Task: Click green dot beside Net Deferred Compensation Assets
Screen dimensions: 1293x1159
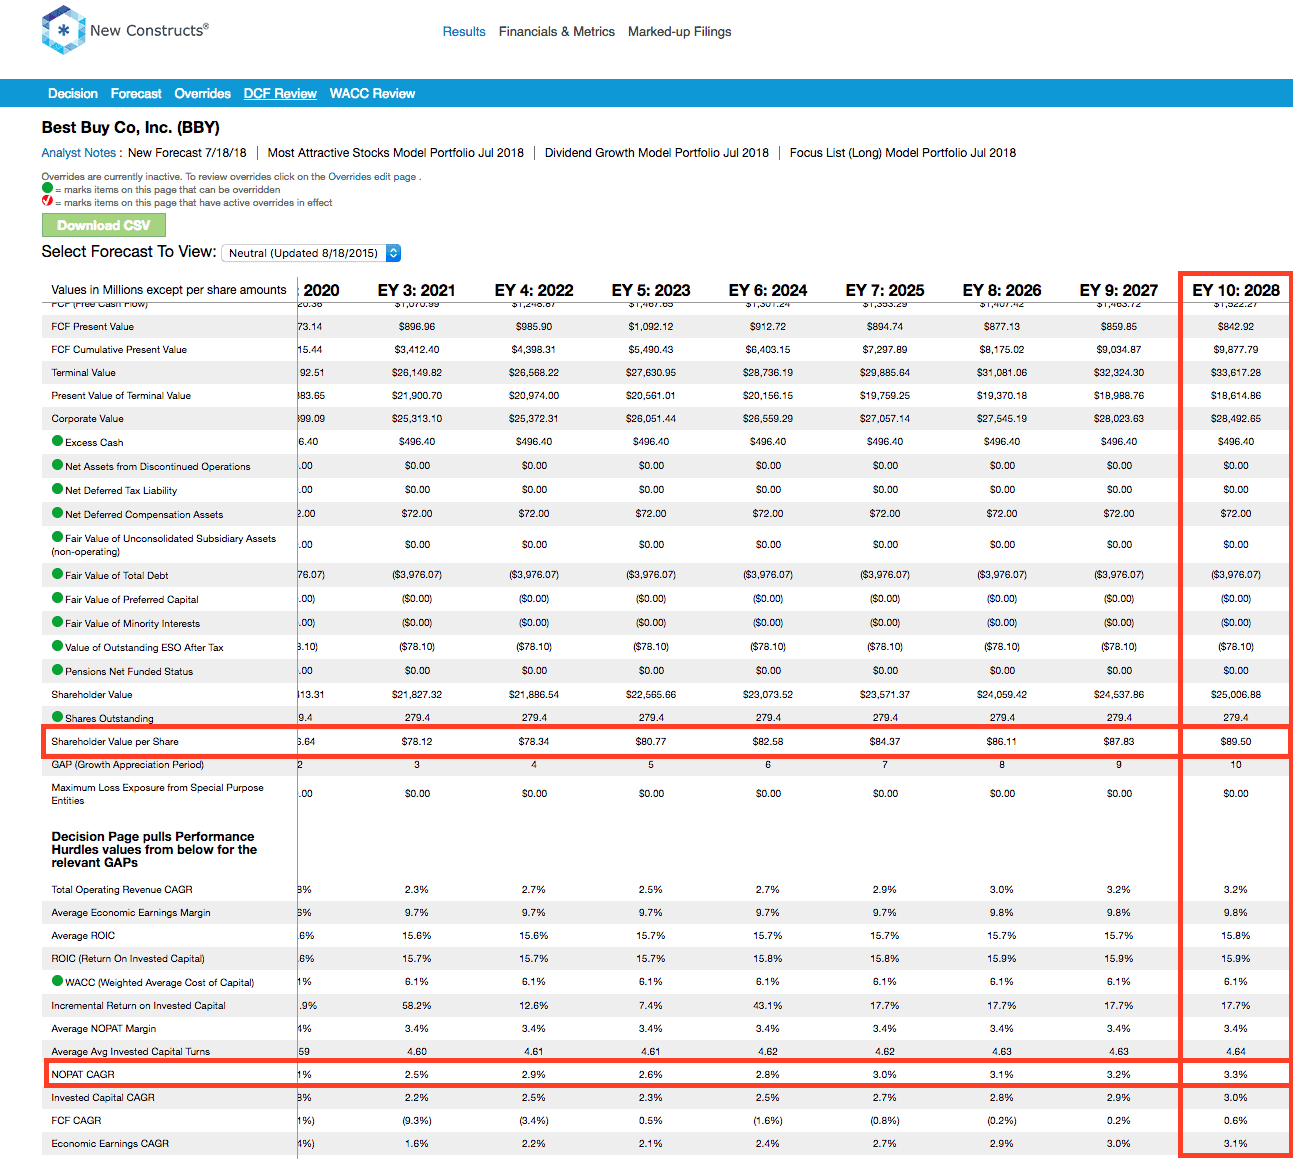Action: [x=57, y=513]
